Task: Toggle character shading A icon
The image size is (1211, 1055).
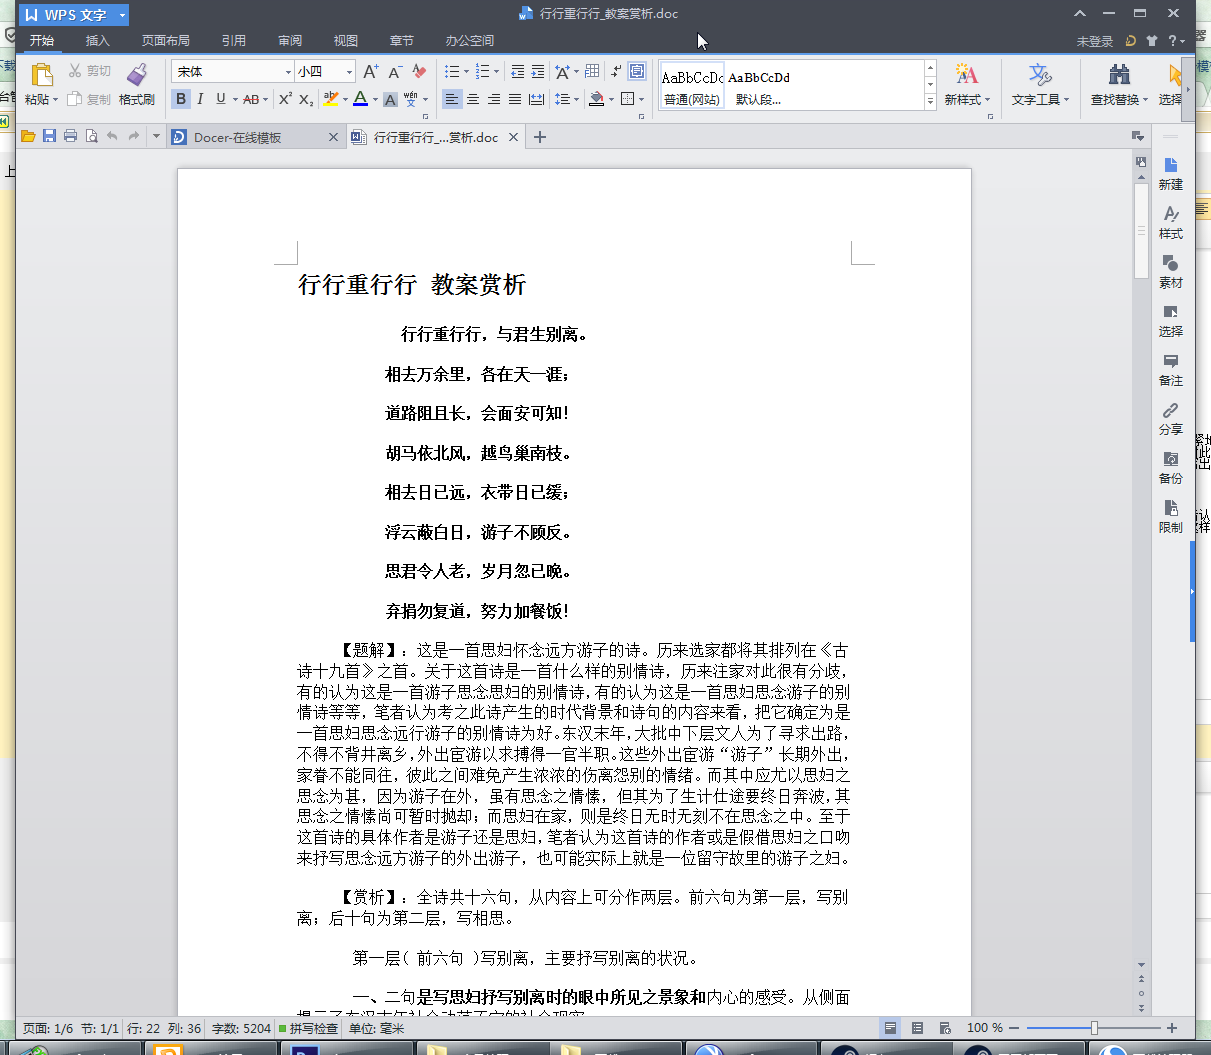Action: coord(391,99)
